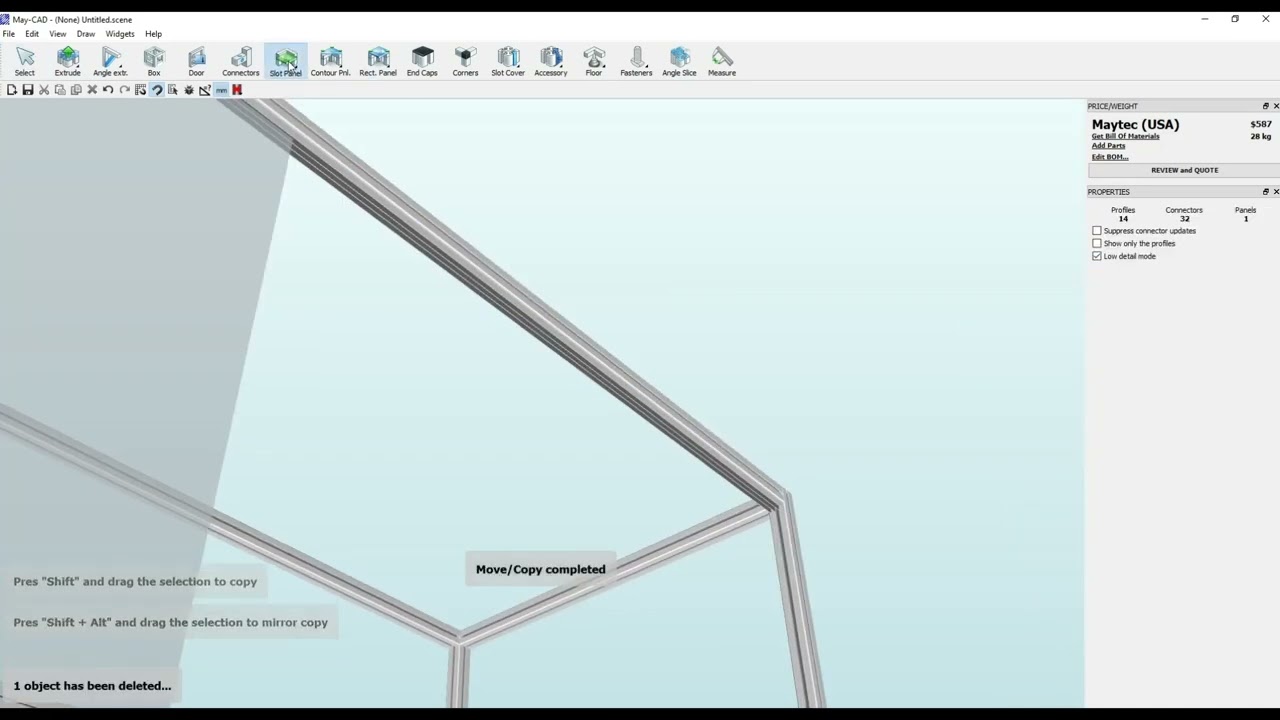Choose the Slot Panel tool
The image size is (1280, 720).
pyautogui.click(x=286, y=62)
